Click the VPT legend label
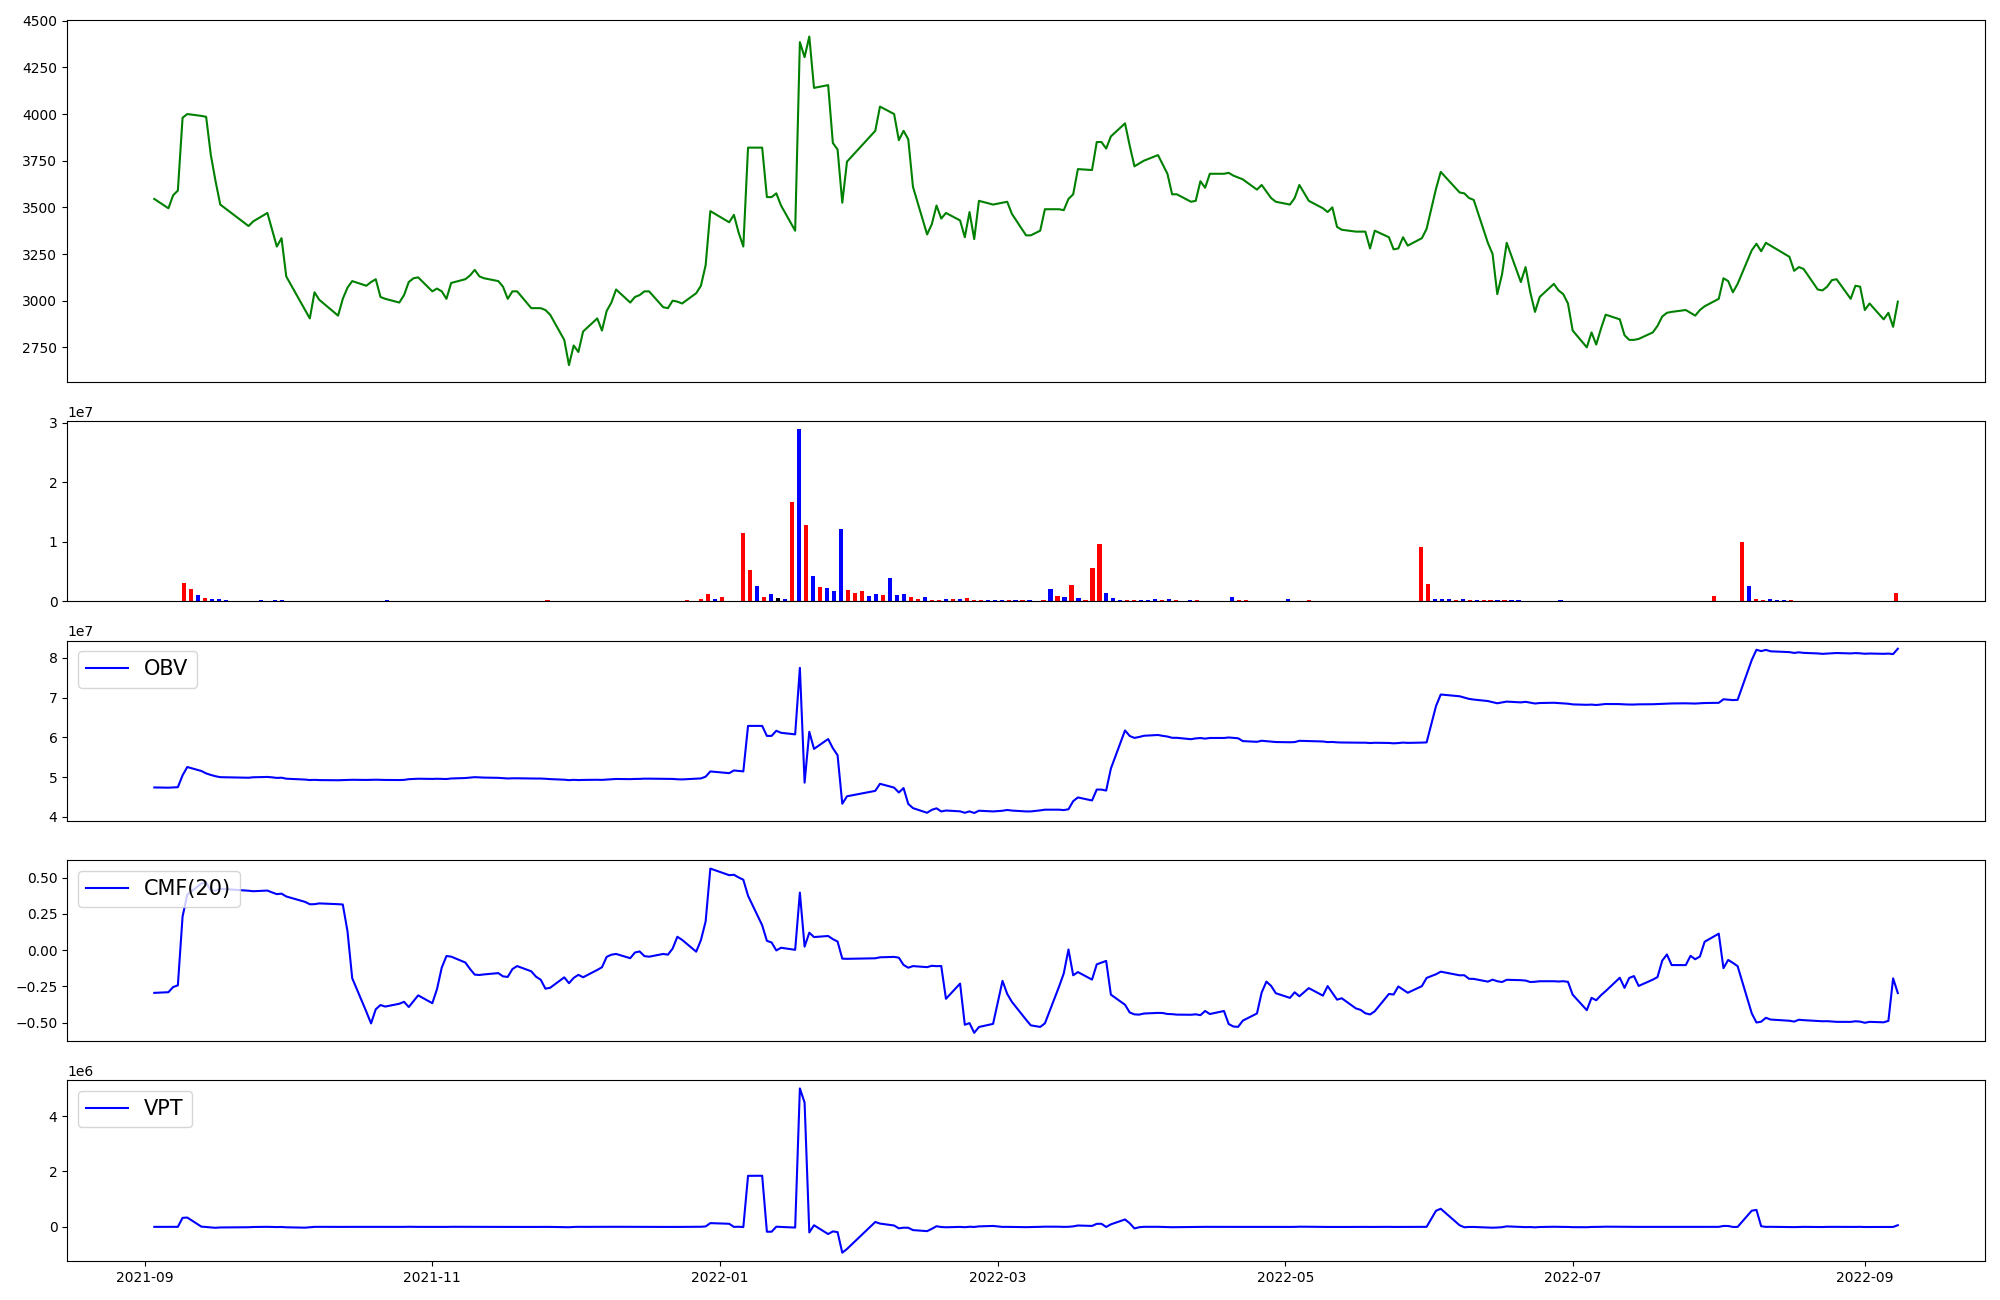 click(163, 1108)
